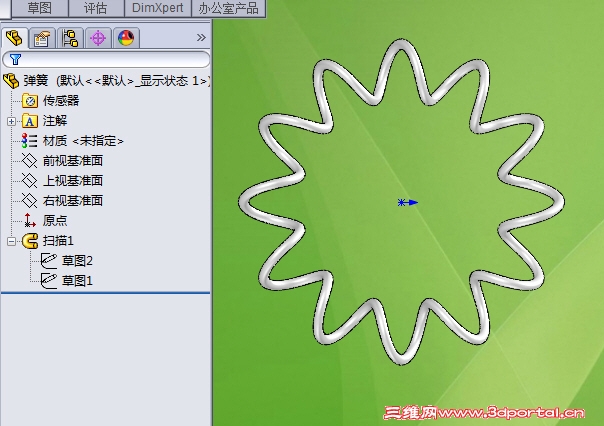The width and height of the screenshot is (604, 426).
Task: Switch to the 评估 ribbon tab
Action: (96, 8)
